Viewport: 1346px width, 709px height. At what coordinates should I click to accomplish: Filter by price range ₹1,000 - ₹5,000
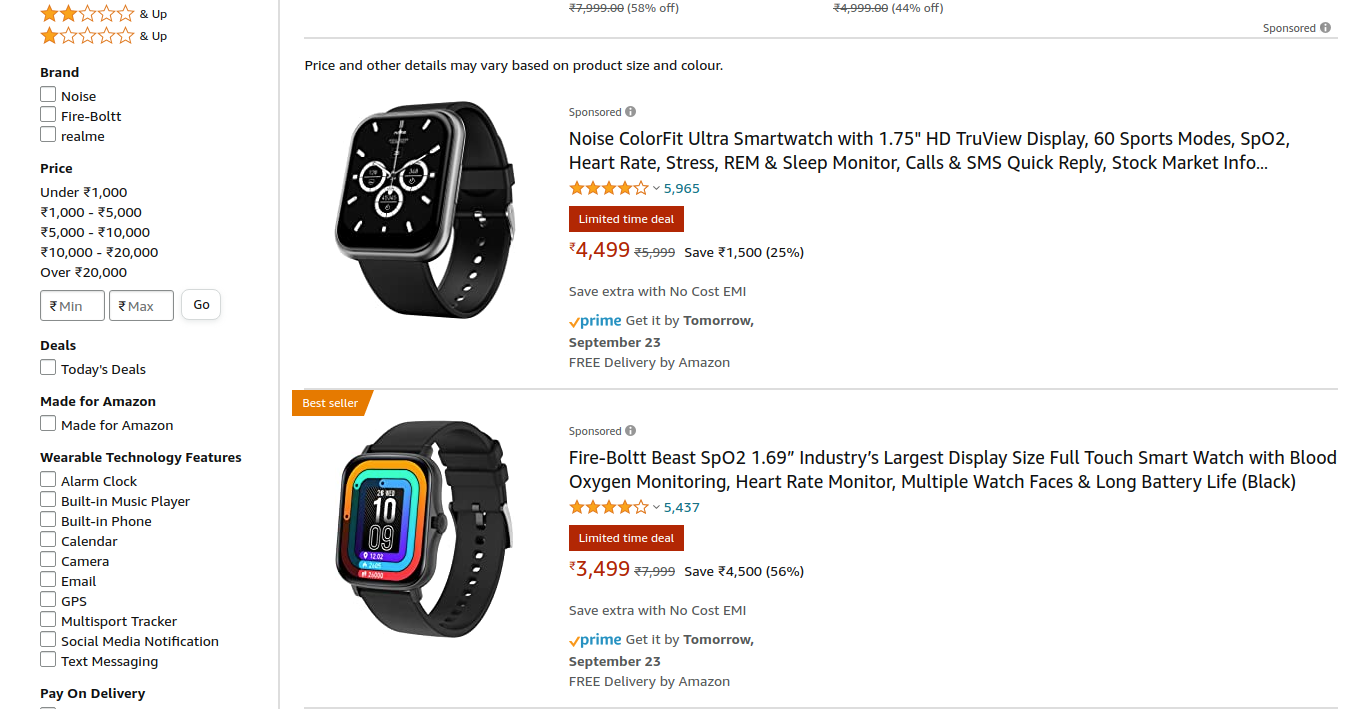click(91, 212)
